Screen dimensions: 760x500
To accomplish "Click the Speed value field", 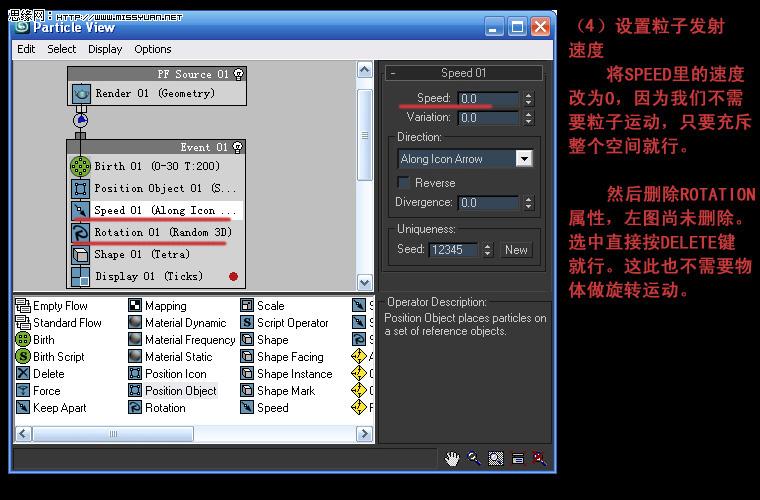I will pyautogui.click(x=489, y=99).
